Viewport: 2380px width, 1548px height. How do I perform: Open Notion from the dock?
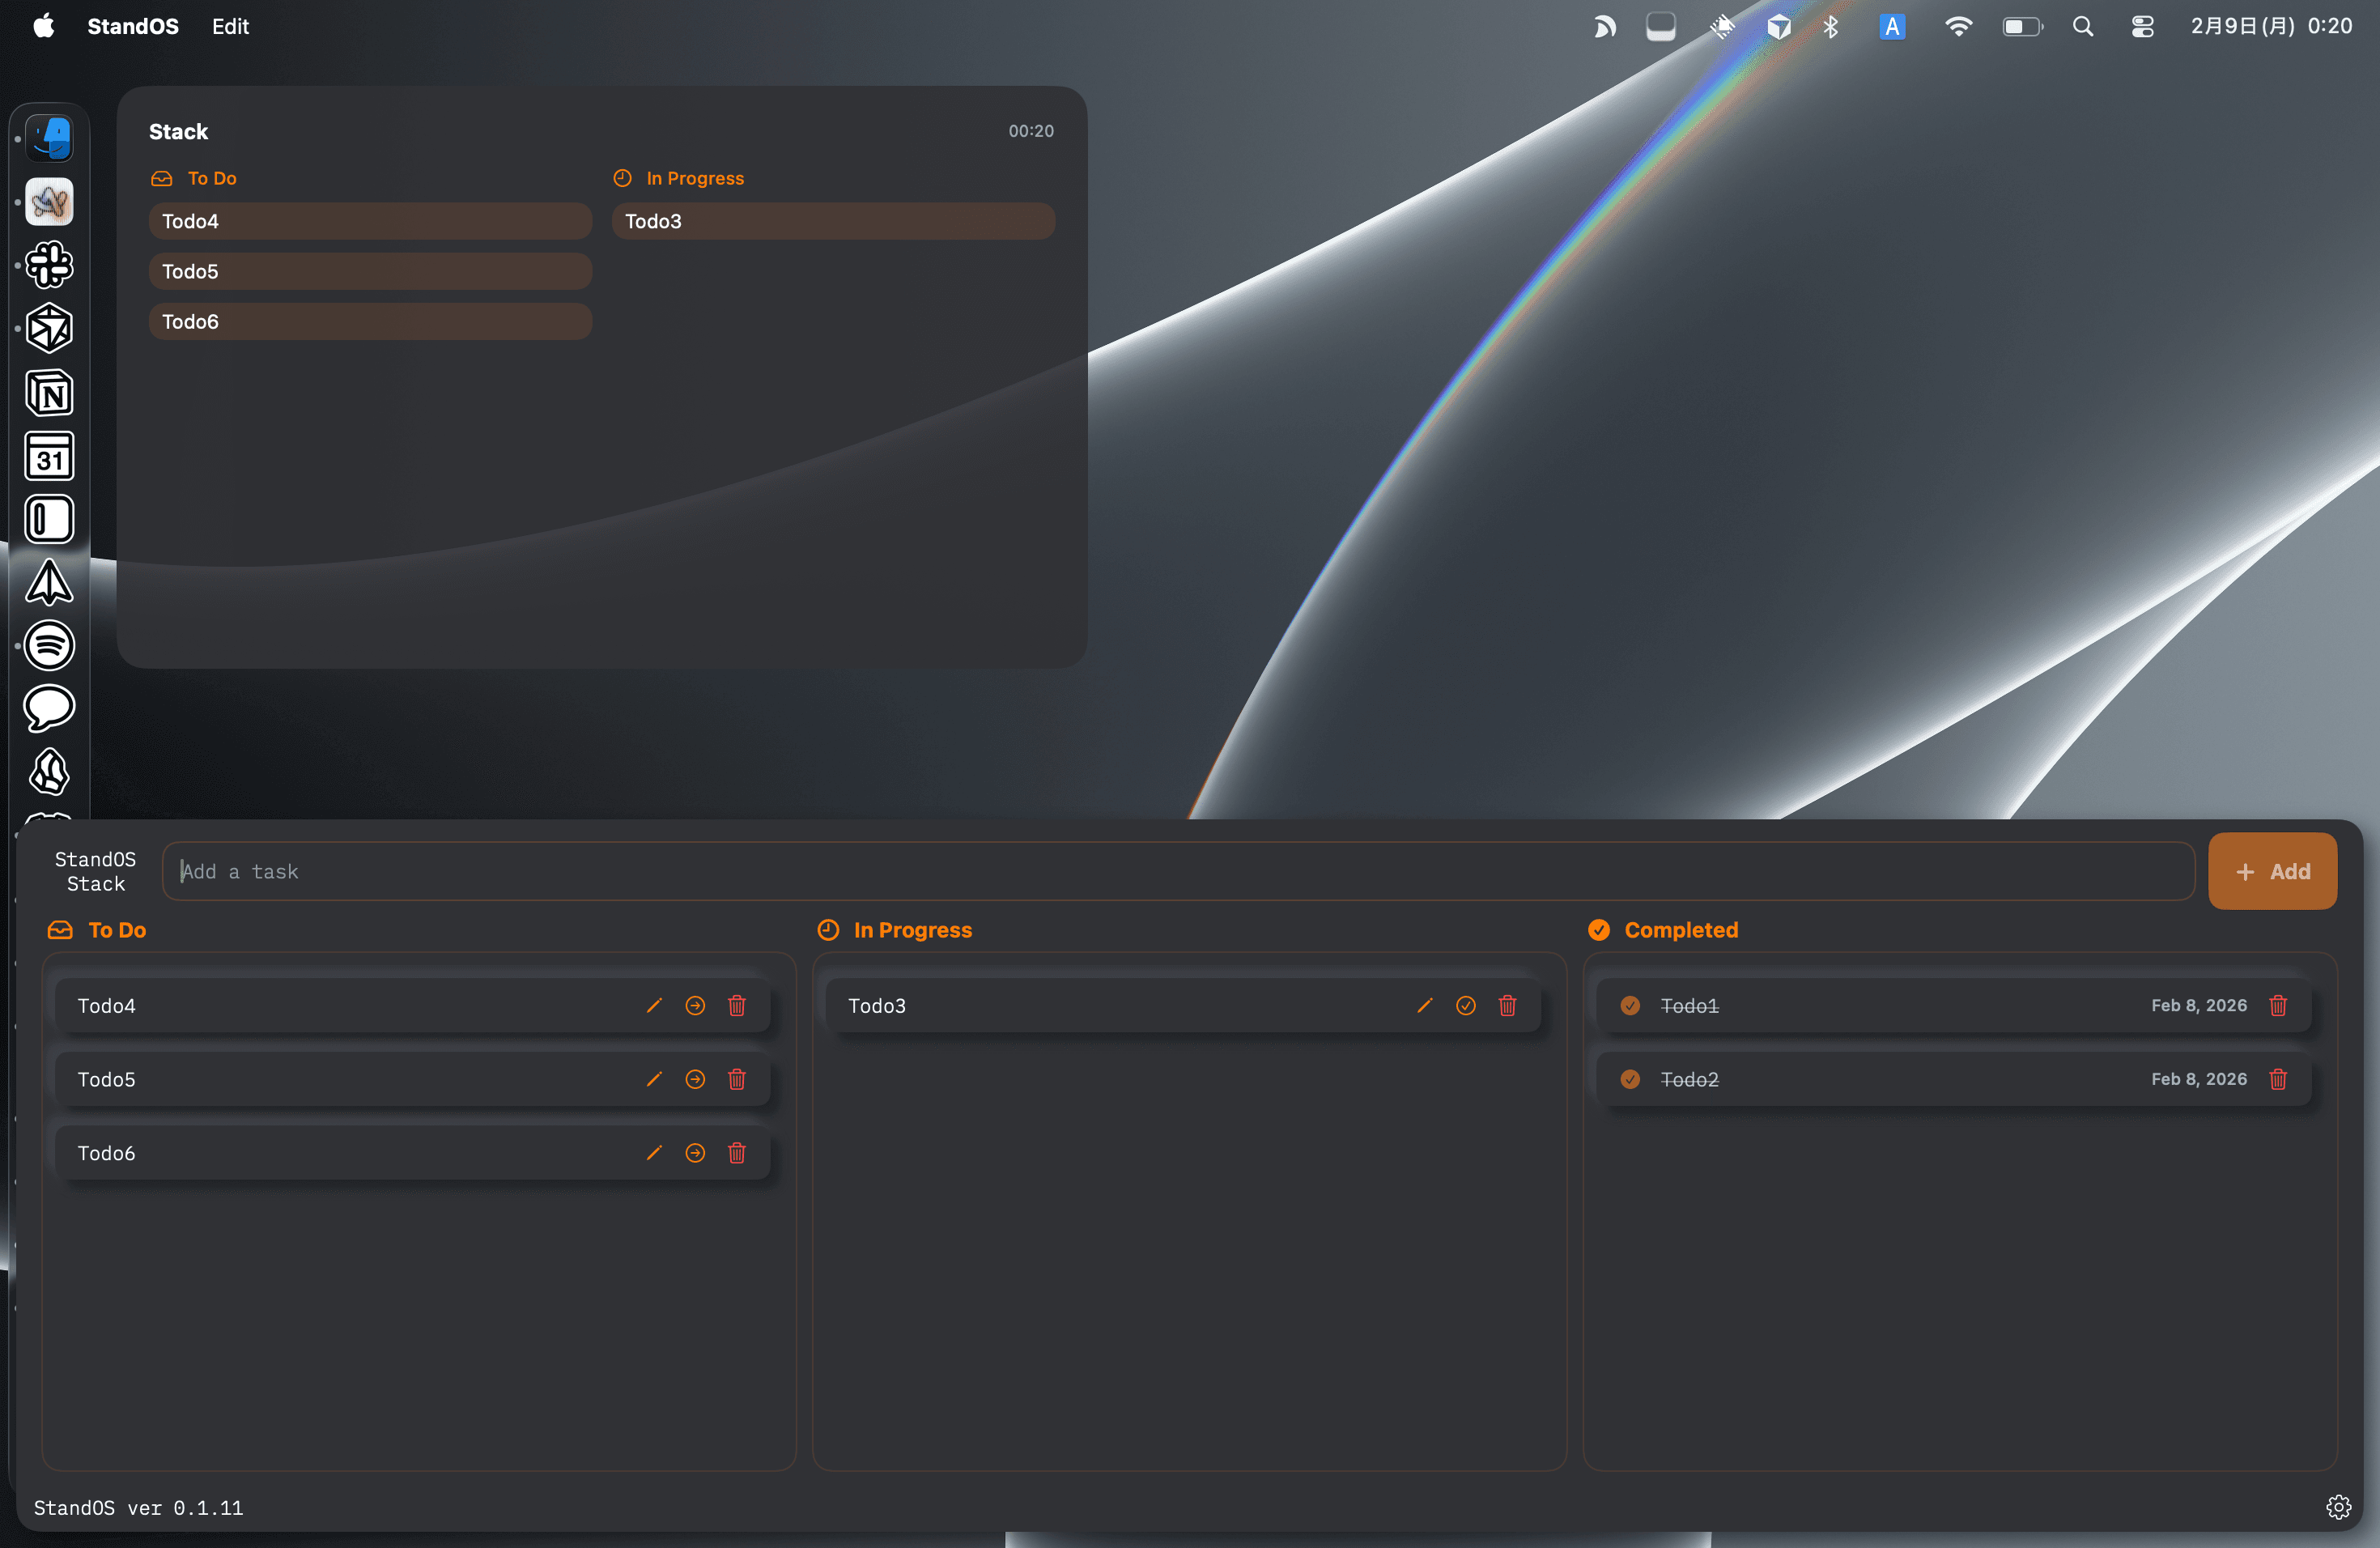click(x=49, y=393)
